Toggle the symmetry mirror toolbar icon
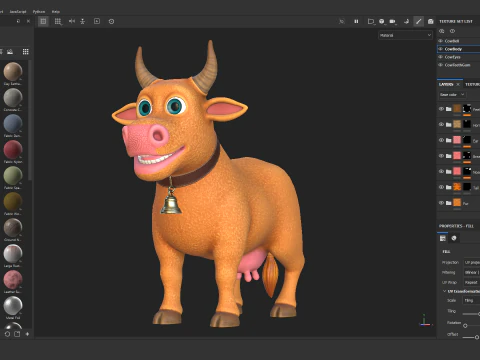480x360 pixels. pyautogui.click(x=72, y=21)
